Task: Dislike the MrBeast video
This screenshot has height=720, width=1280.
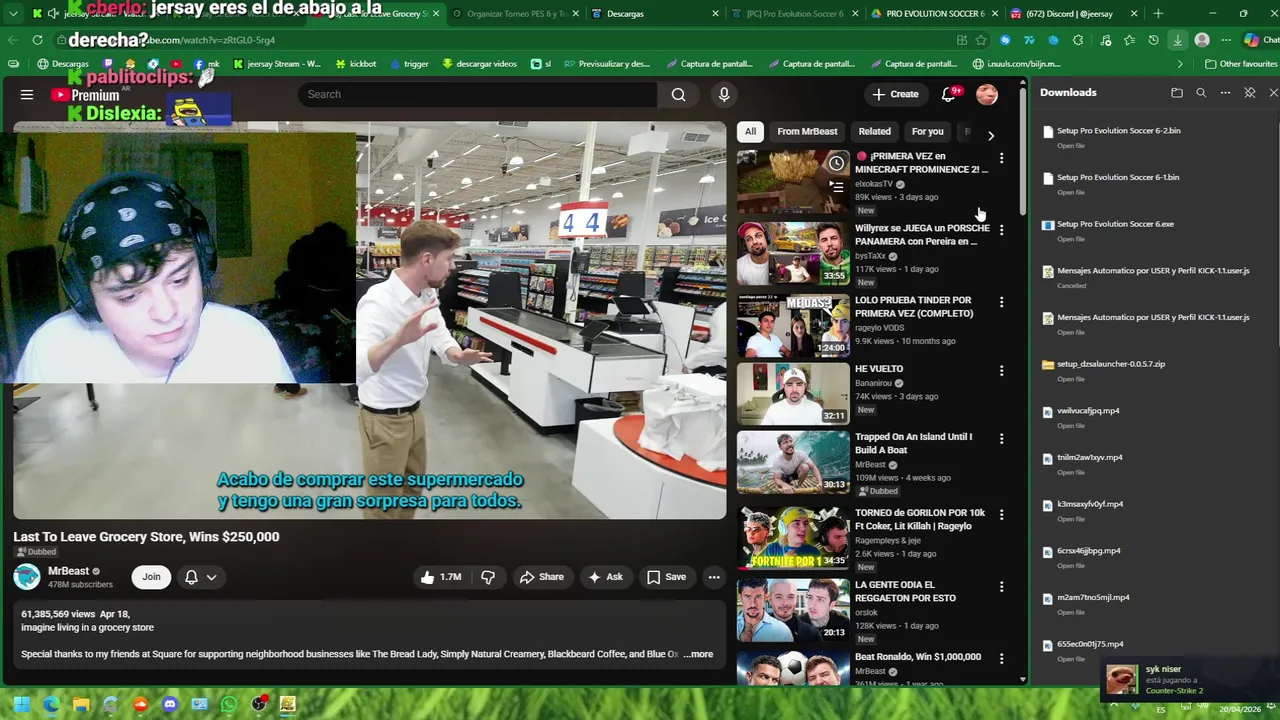Action: tap(488, 577)
